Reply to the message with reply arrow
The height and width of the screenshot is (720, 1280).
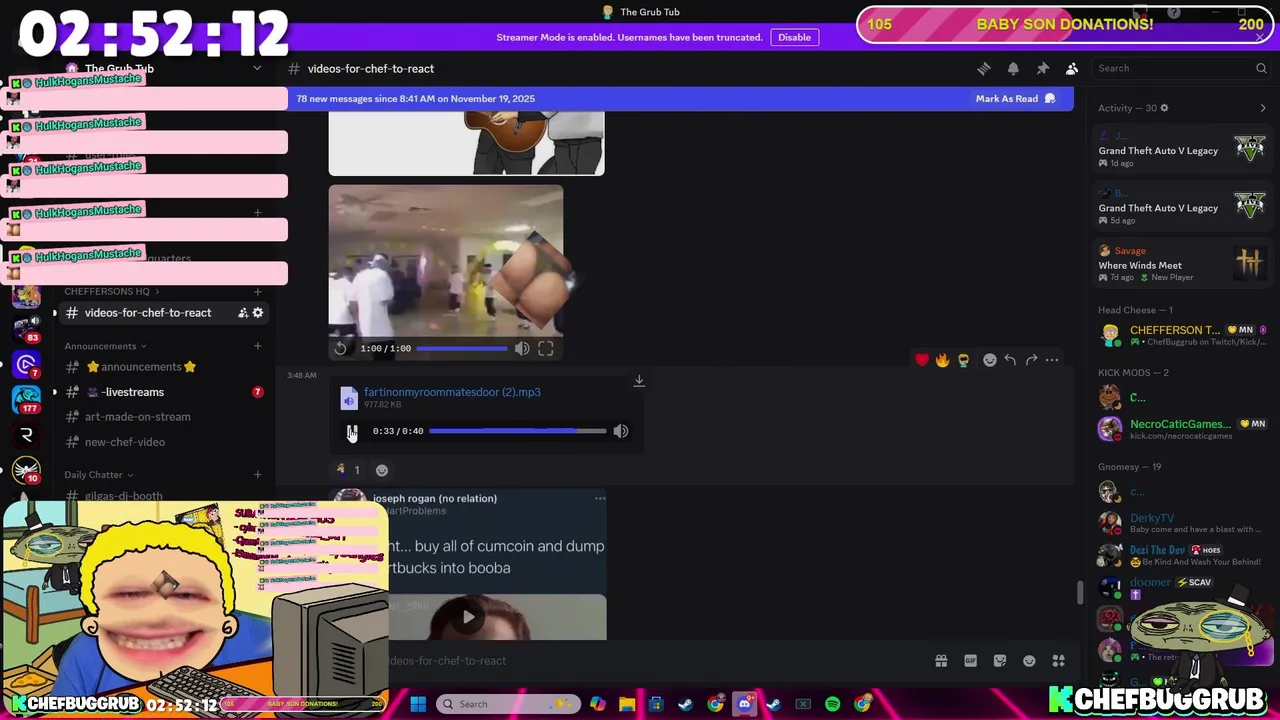[x=1010, y=360]
